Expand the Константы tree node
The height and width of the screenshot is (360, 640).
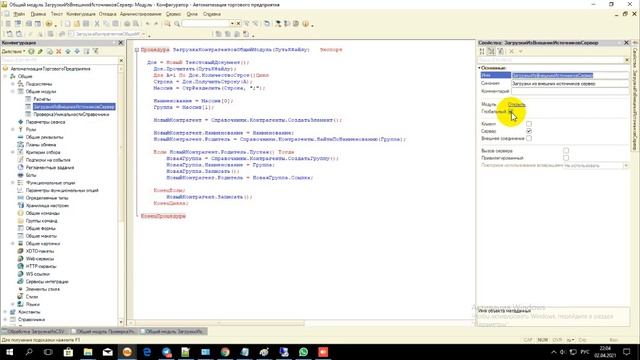[x=5, y=312]
